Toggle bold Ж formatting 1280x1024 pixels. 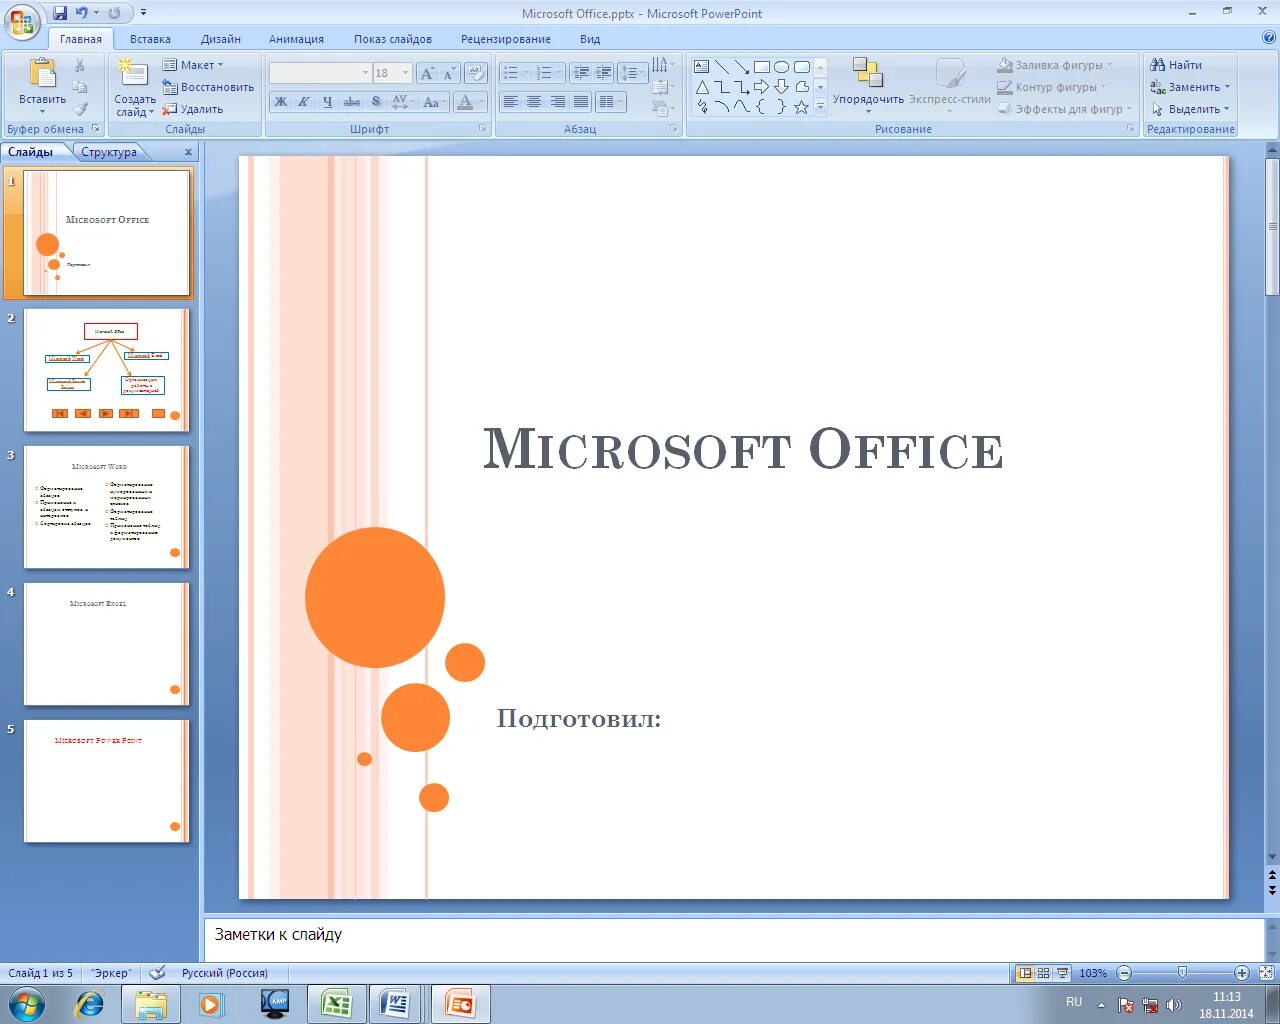click(x=281, y=102)
